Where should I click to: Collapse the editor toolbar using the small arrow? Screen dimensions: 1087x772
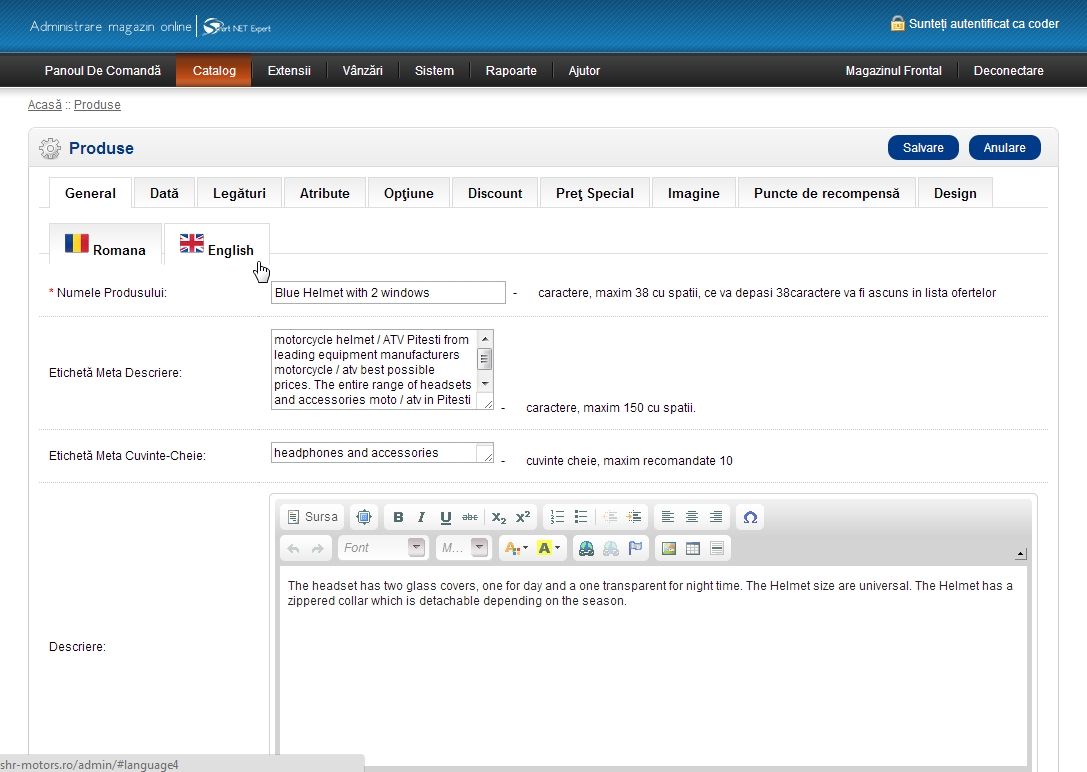pyautogui.click(x=1020, y=553)
